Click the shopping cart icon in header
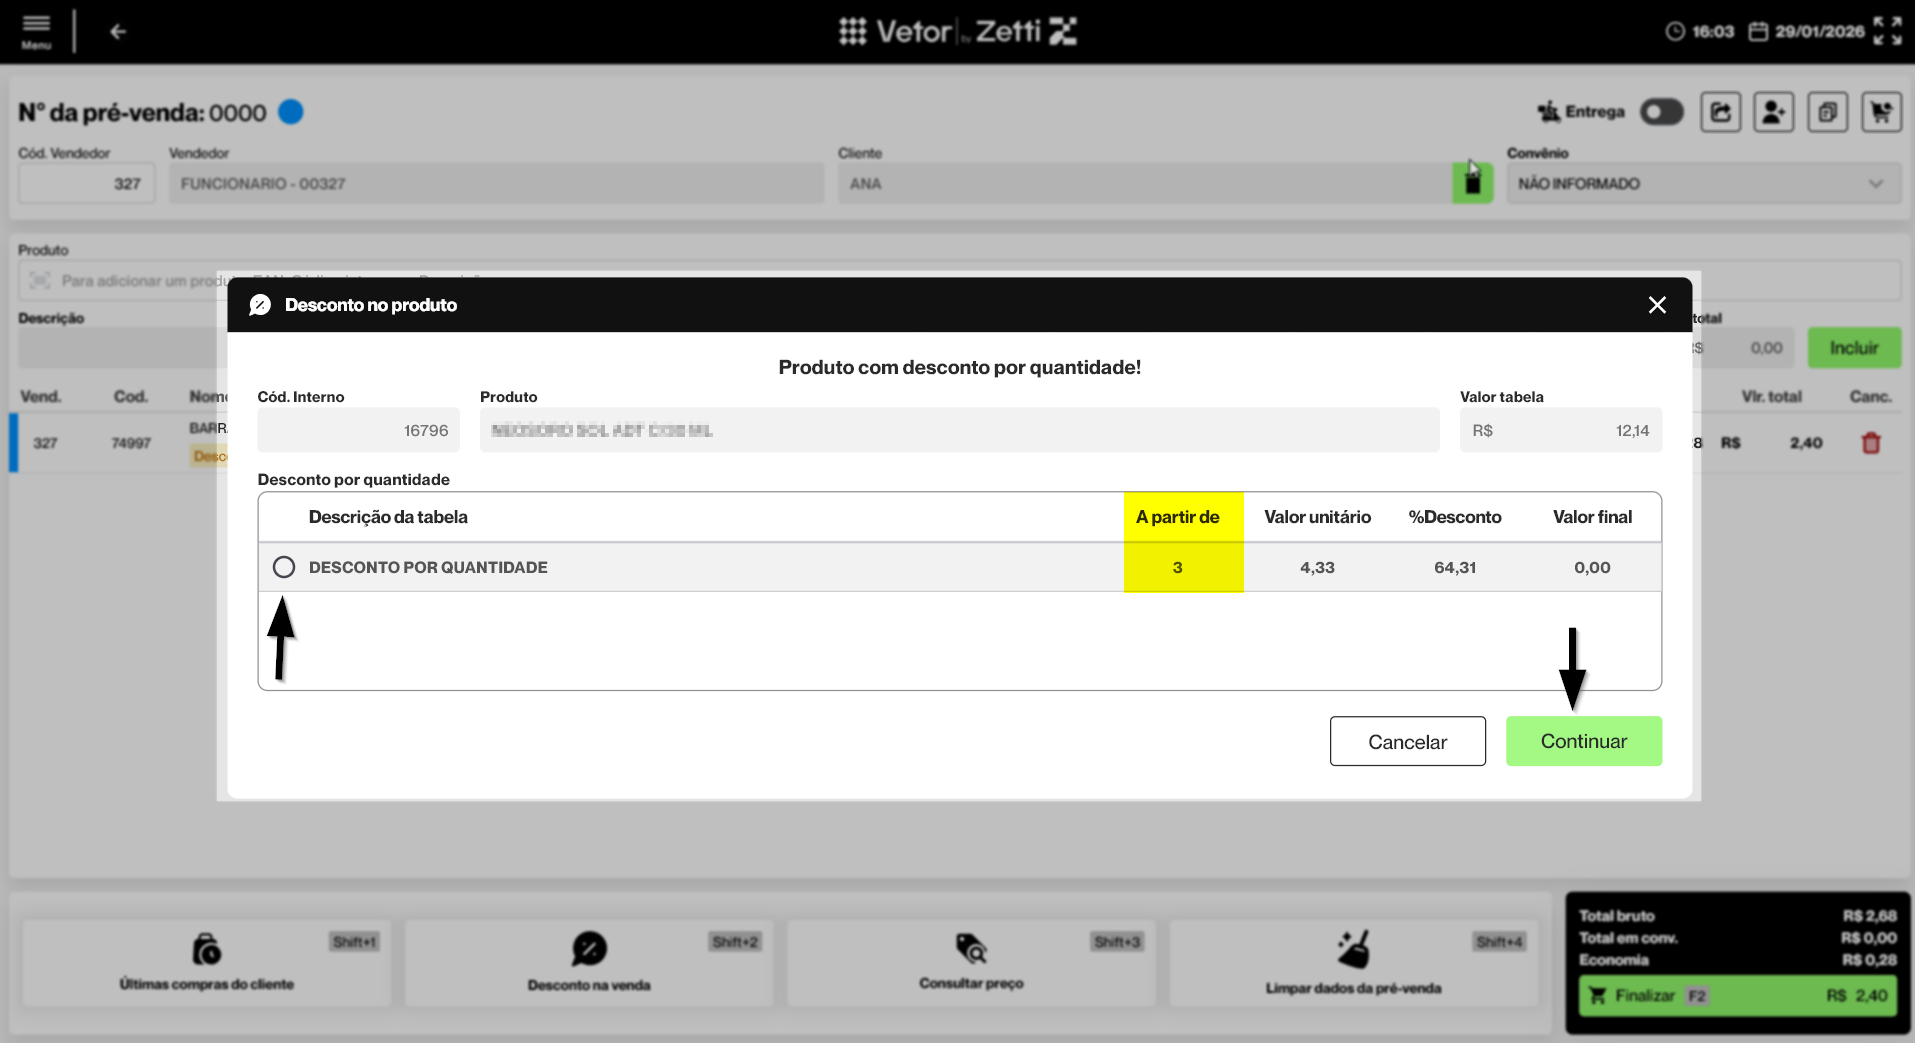This screenshot has width=1915, height=1043. click(1881, 112)
